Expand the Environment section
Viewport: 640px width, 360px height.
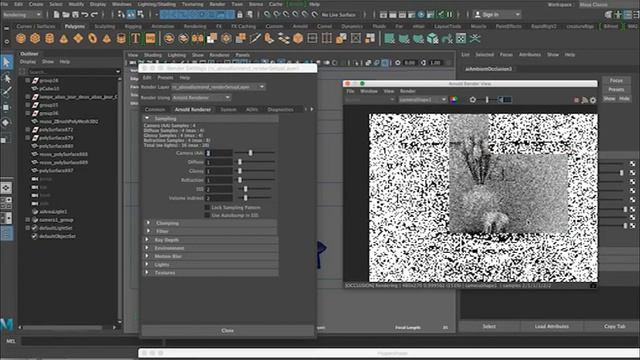(147, 248)
